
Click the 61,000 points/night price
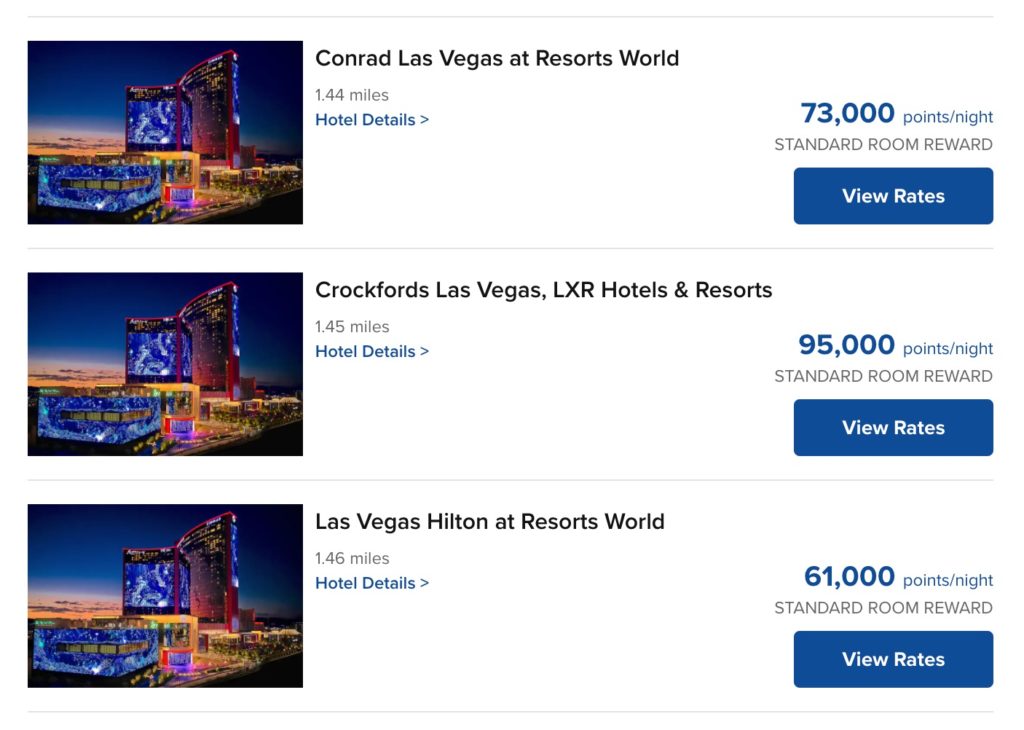[x=846, y=577]
